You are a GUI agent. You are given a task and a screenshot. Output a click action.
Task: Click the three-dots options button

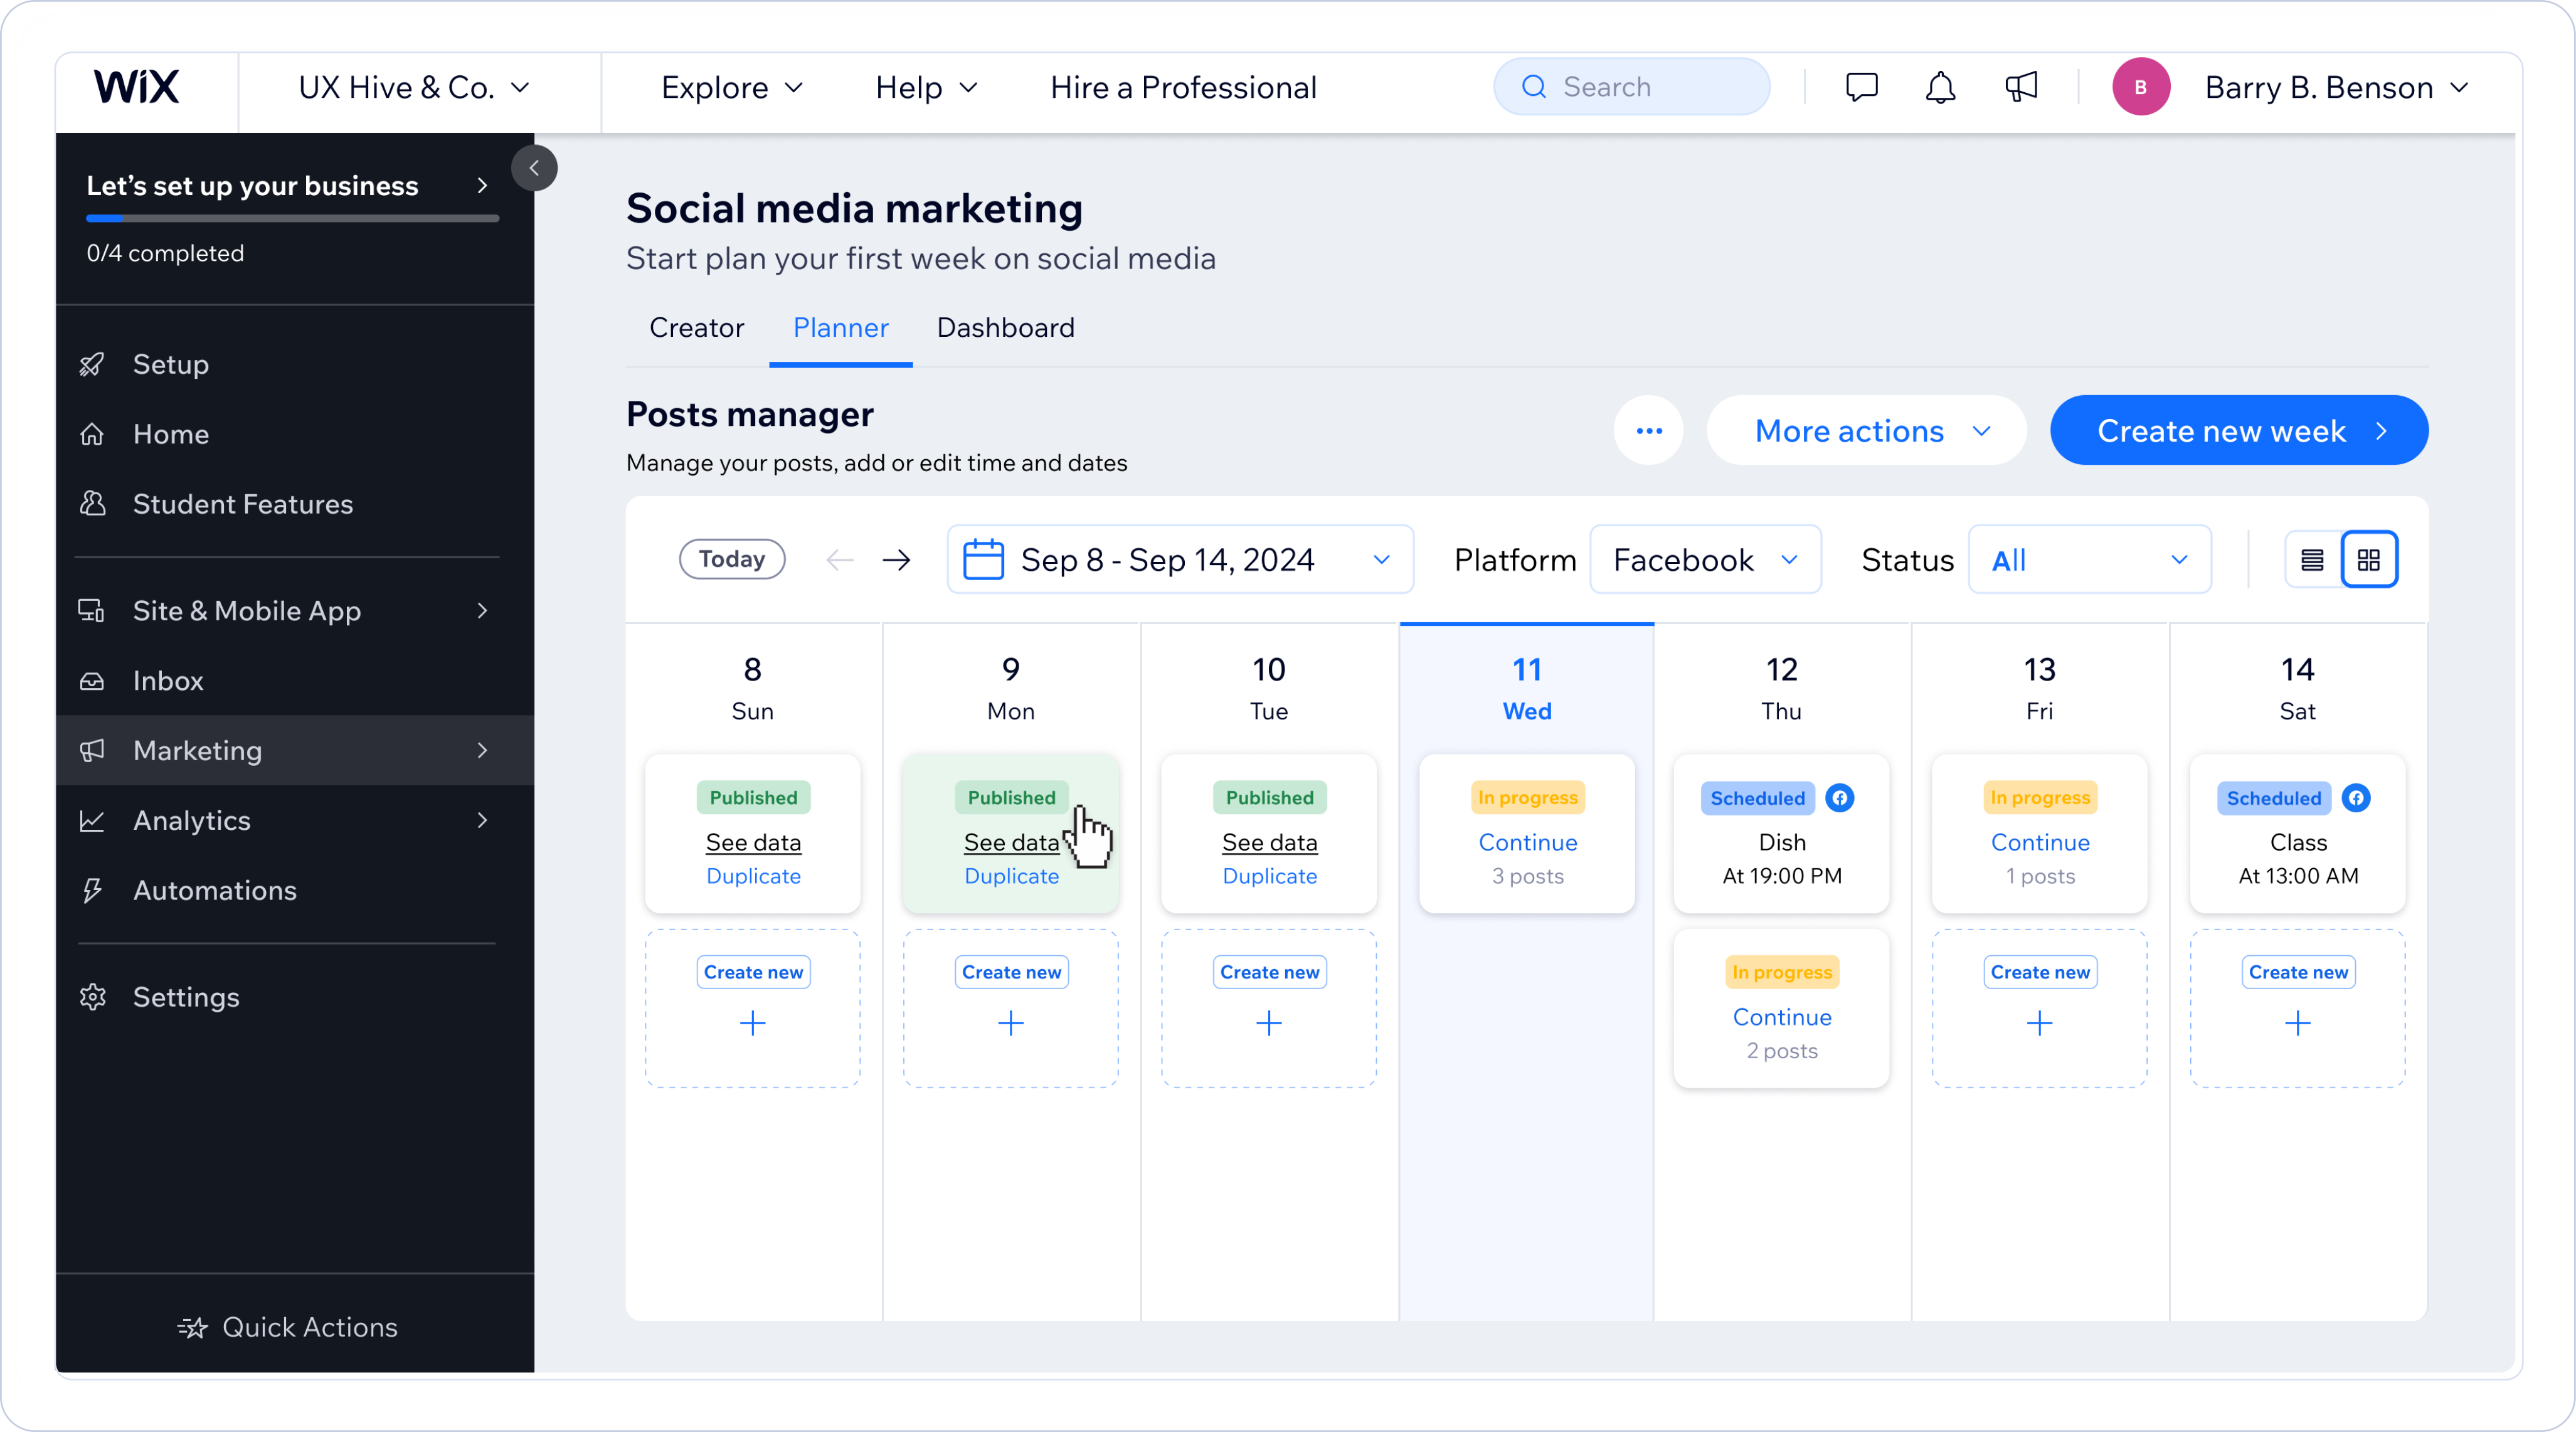pyautogui.click(x=1649, y=431)
